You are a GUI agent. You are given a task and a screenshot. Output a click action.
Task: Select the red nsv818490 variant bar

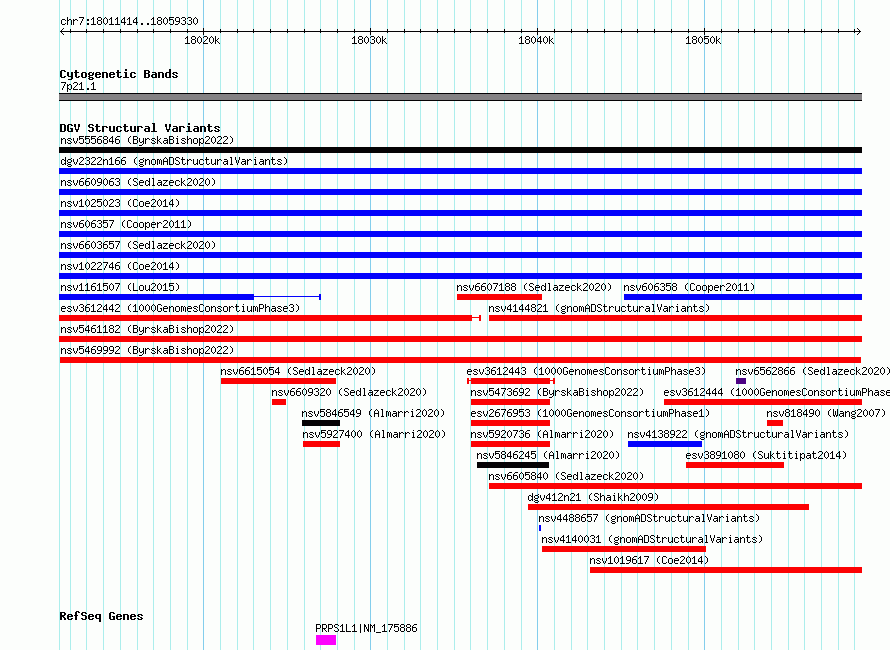775,423
